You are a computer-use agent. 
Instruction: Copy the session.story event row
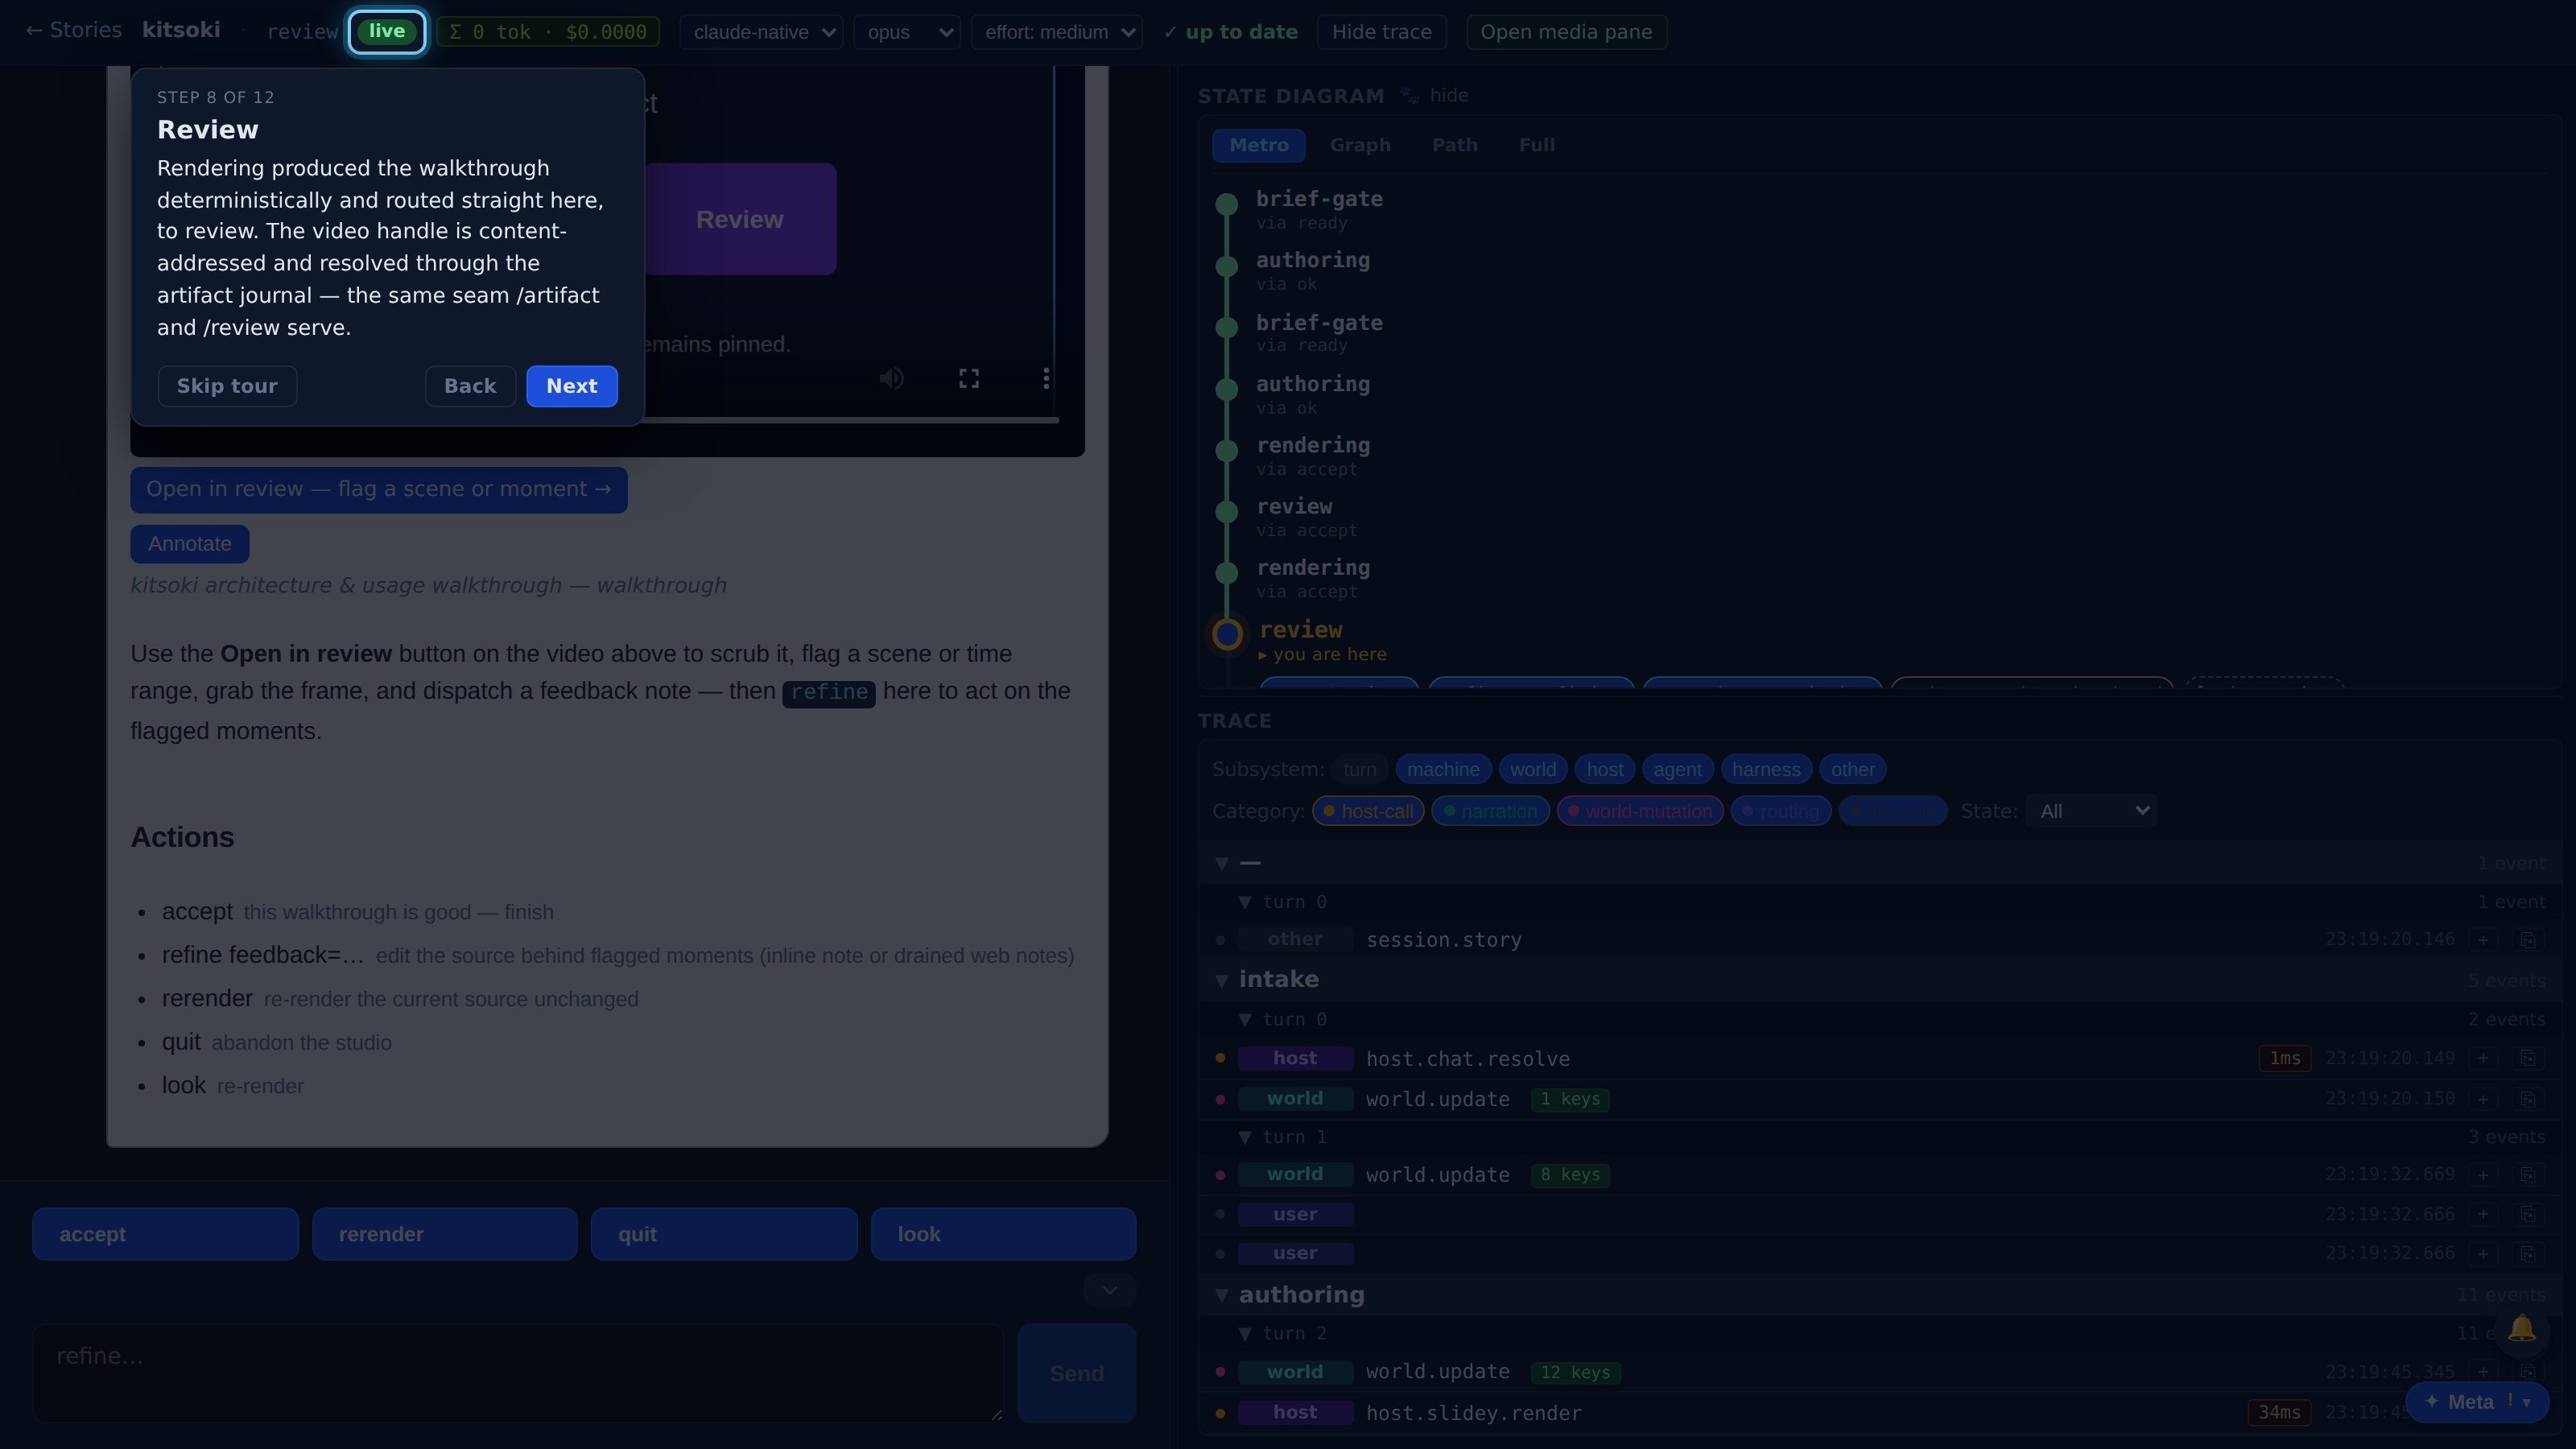[2527, 940]
